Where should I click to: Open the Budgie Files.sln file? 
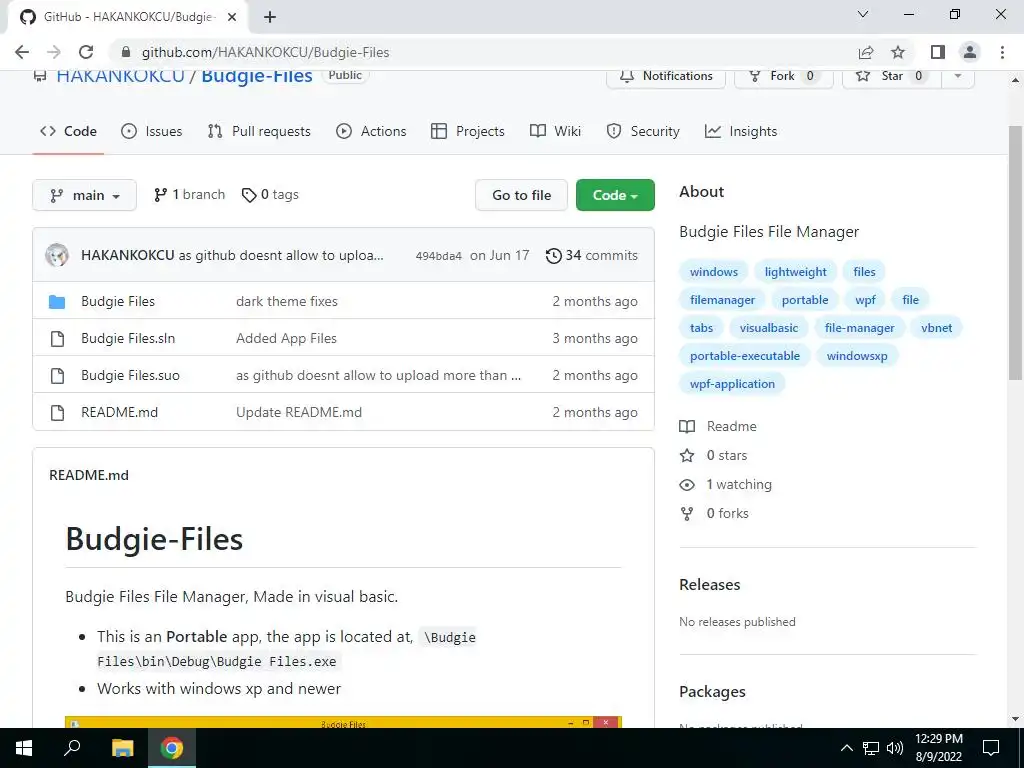click(128, 338)
